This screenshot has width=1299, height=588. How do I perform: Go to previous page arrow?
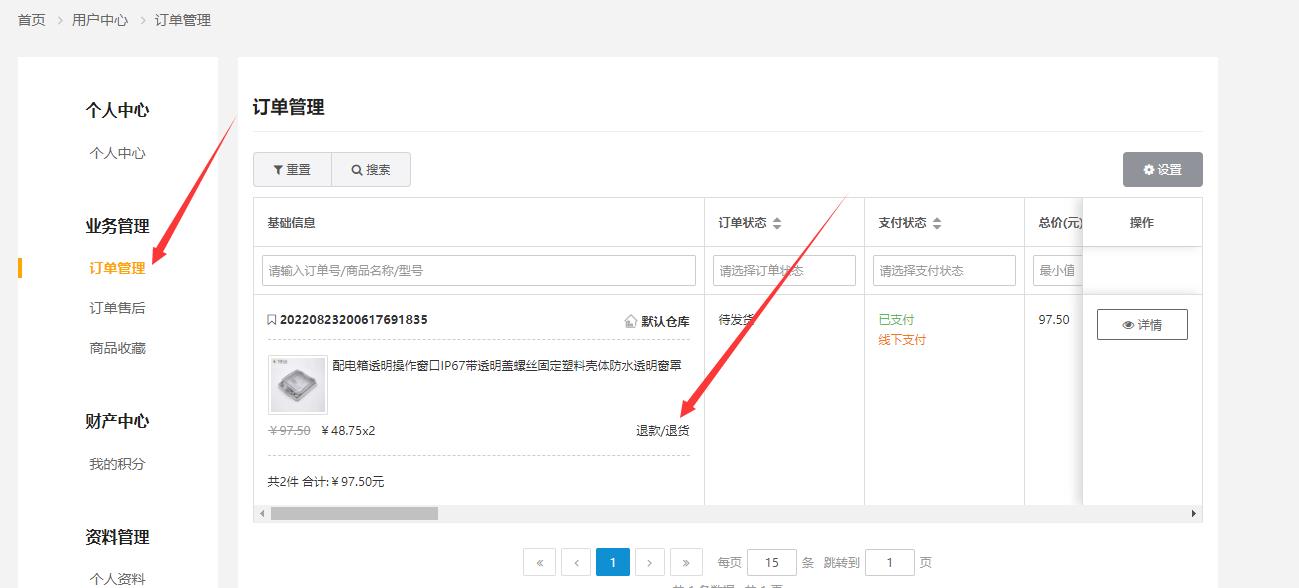[576, 562]
